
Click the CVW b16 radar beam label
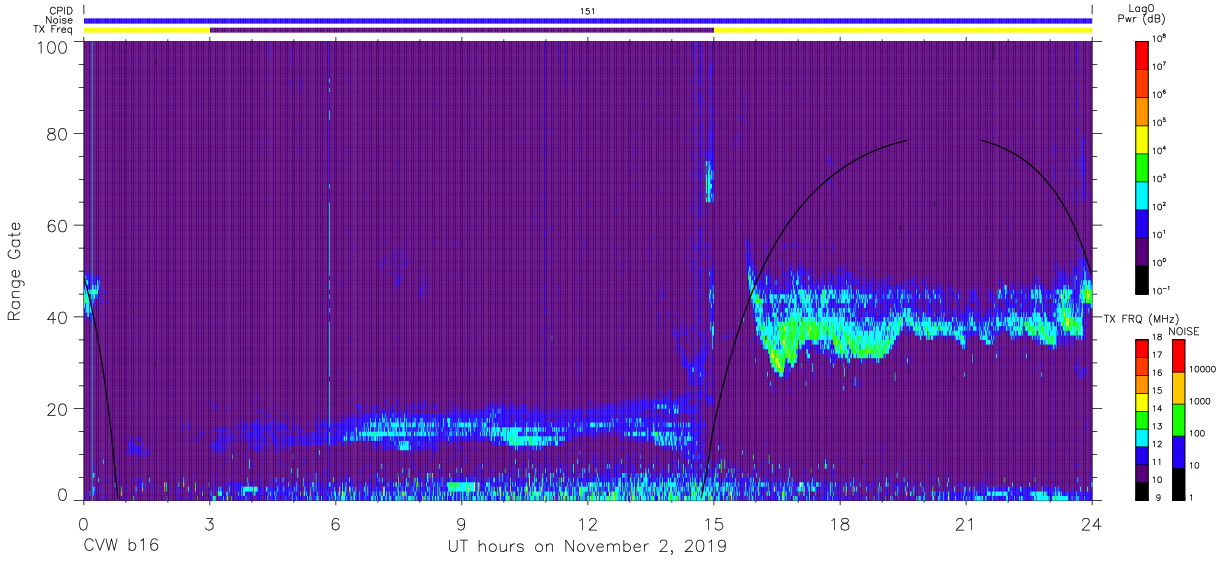tap(120, 546)
